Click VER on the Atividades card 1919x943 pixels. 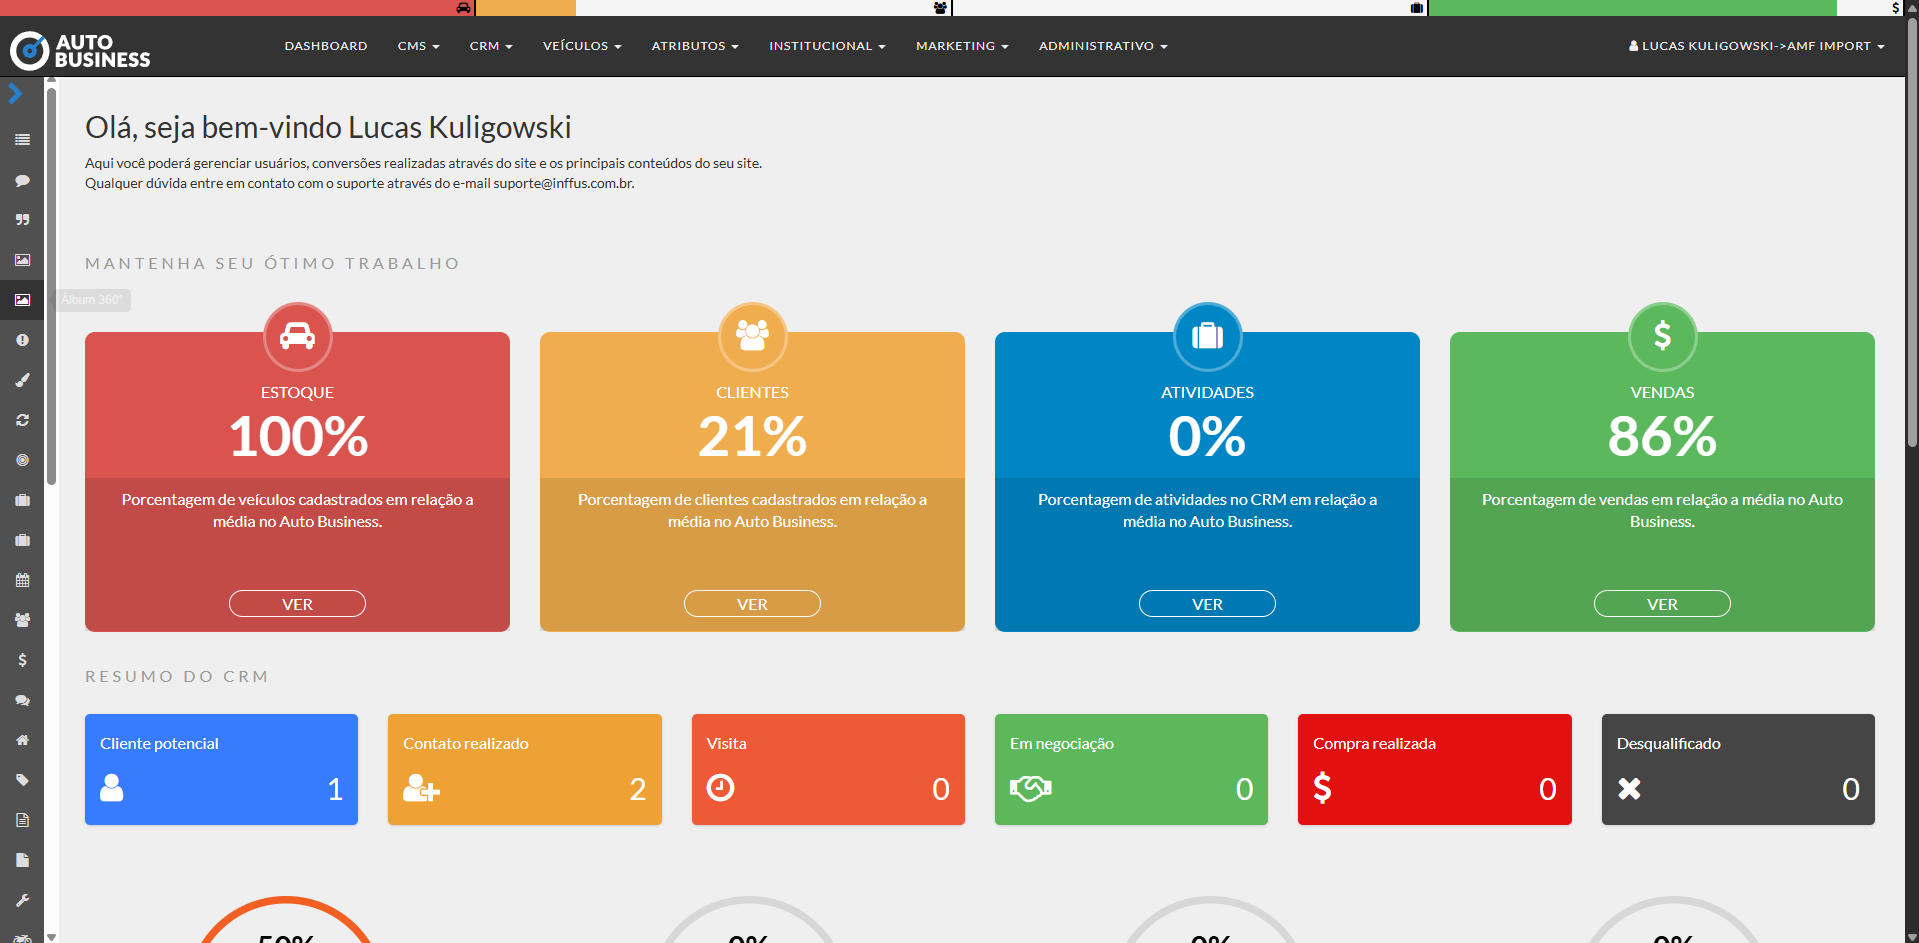coord(1207,604)
